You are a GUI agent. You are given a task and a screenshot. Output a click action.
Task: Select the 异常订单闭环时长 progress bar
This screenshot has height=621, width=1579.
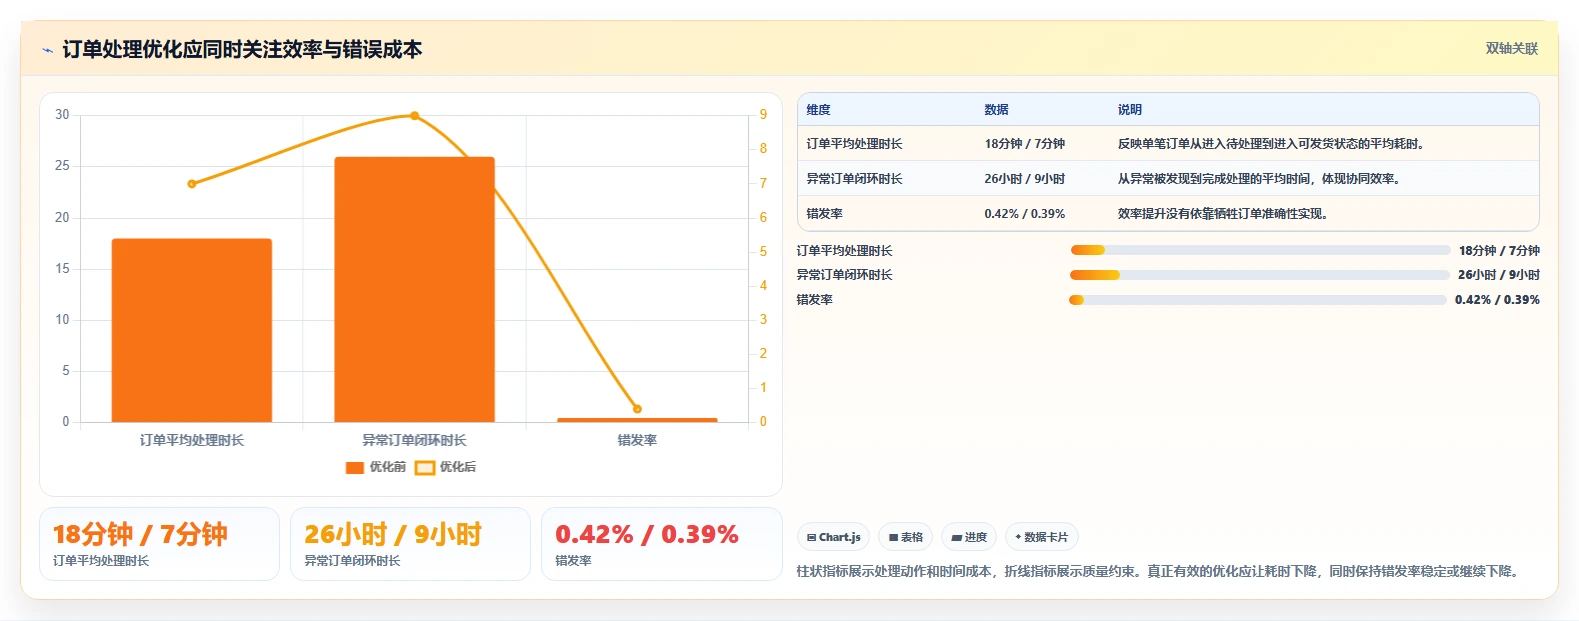click(1260, 275)
